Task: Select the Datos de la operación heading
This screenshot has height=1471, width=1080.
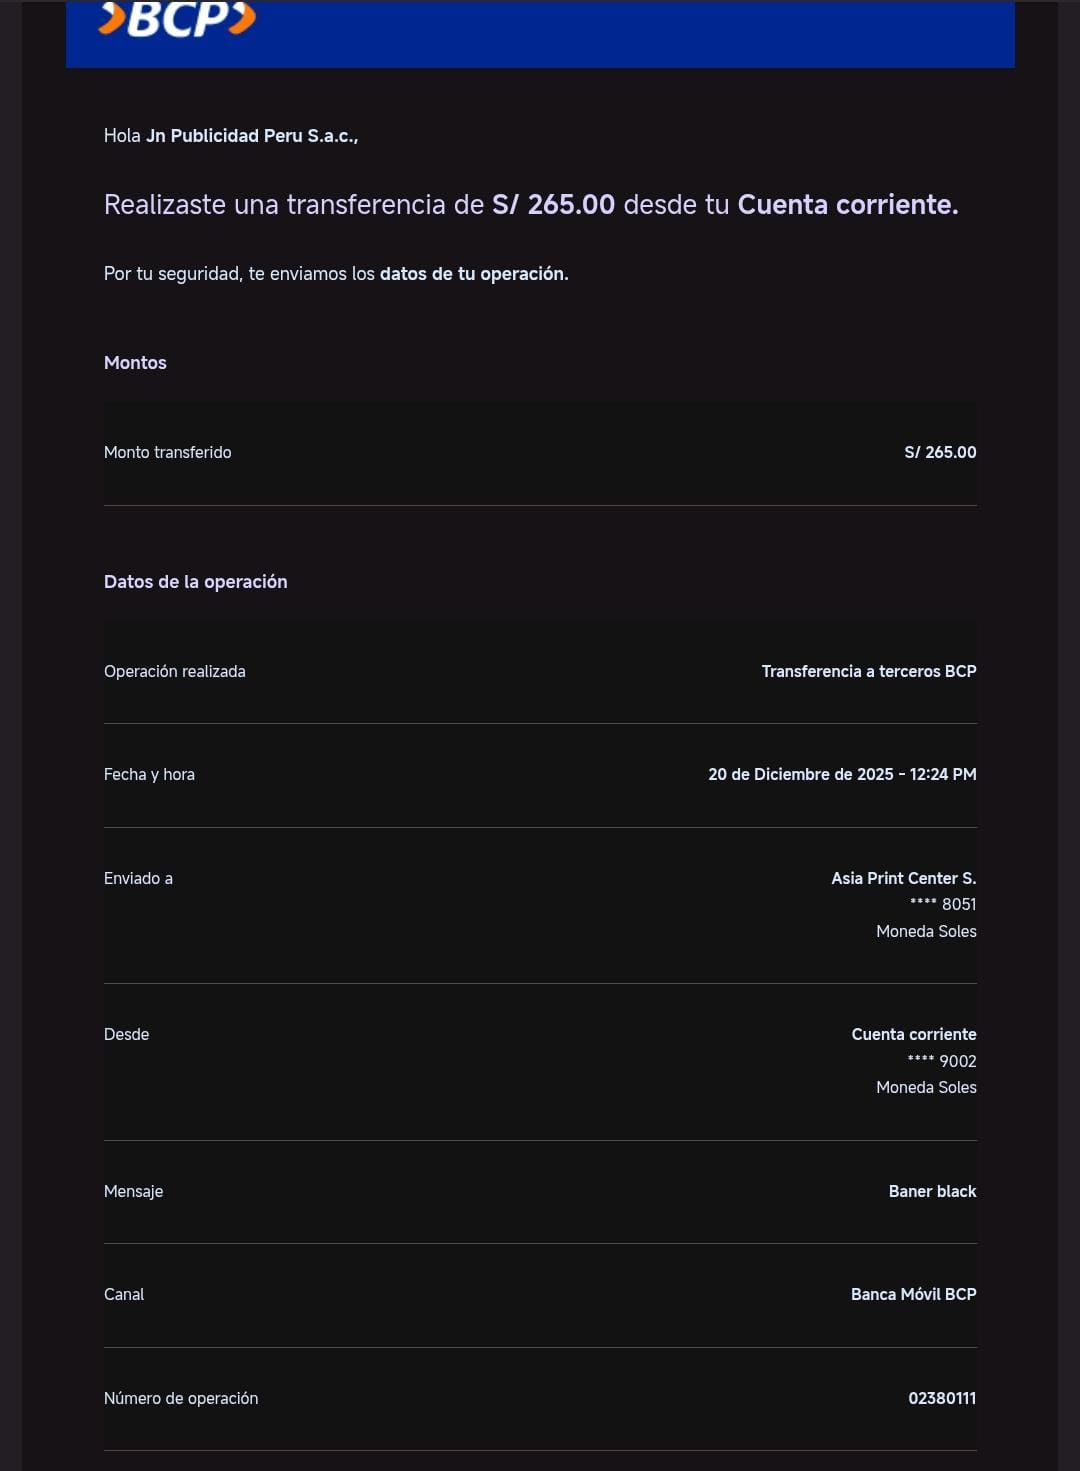Action: [195, 582]
